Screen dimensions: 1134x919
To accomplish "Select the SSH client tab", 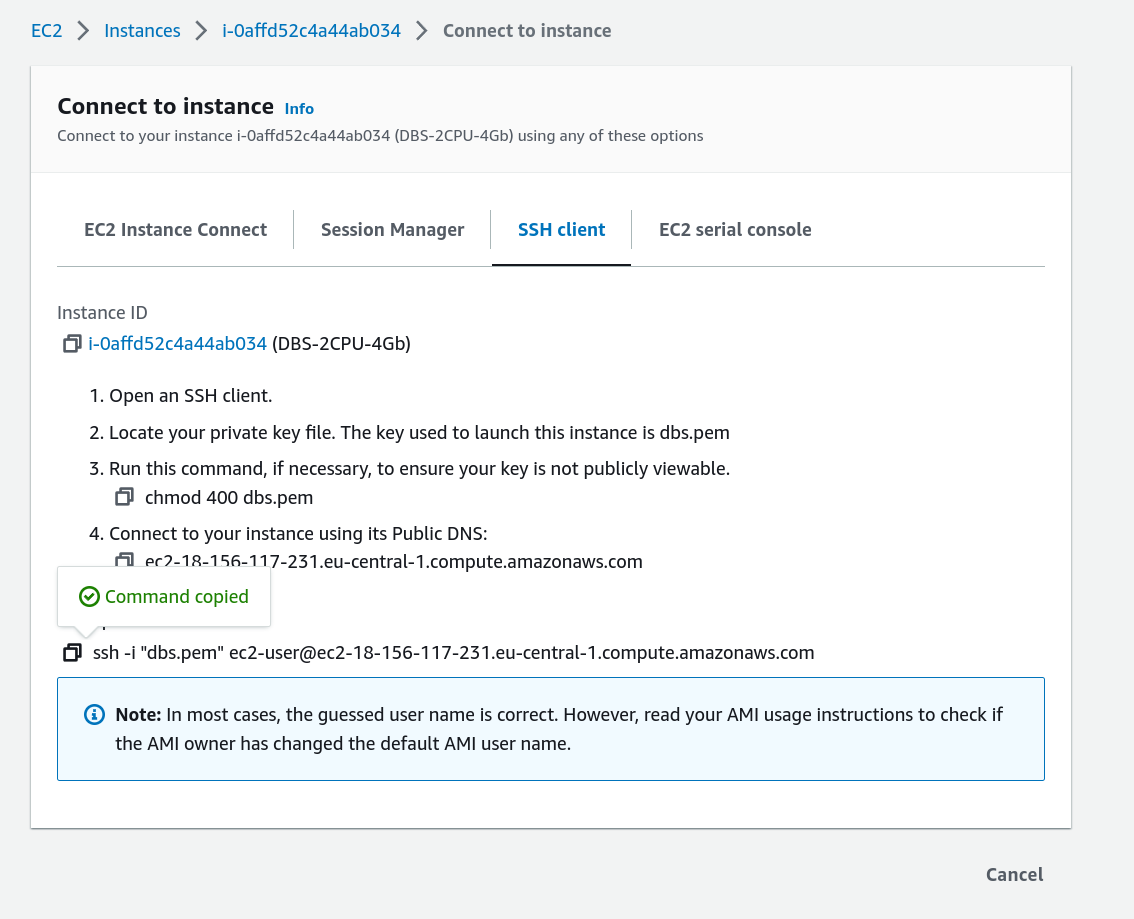I will click(x=561, y=230).
